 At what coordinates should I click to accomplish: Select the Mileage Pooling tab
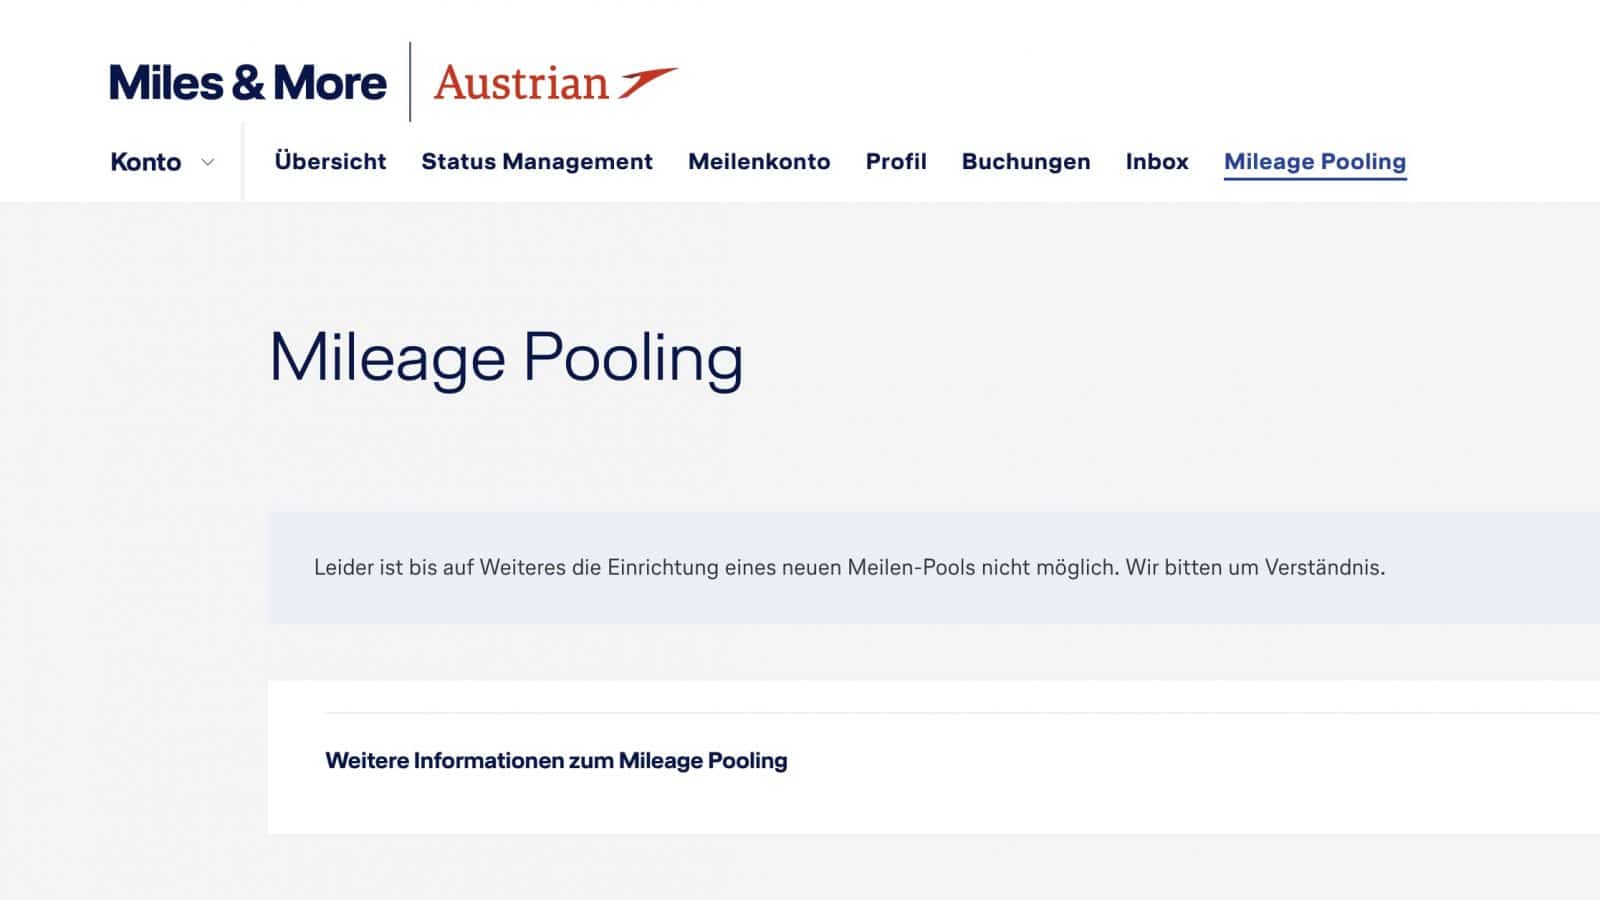[x=1315, y=162]
